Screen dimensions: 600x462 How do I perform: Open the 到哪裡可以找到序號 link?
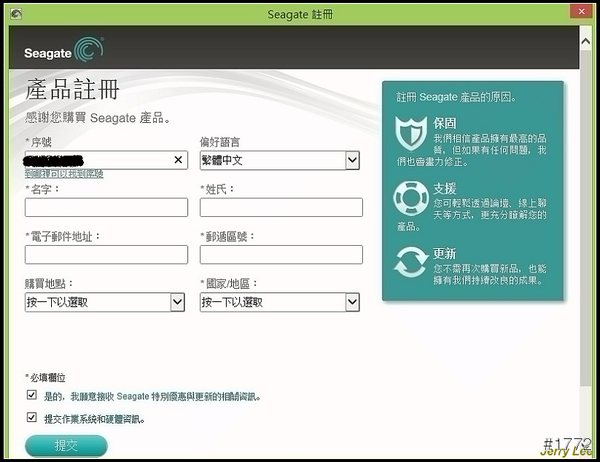pos(64,174)
